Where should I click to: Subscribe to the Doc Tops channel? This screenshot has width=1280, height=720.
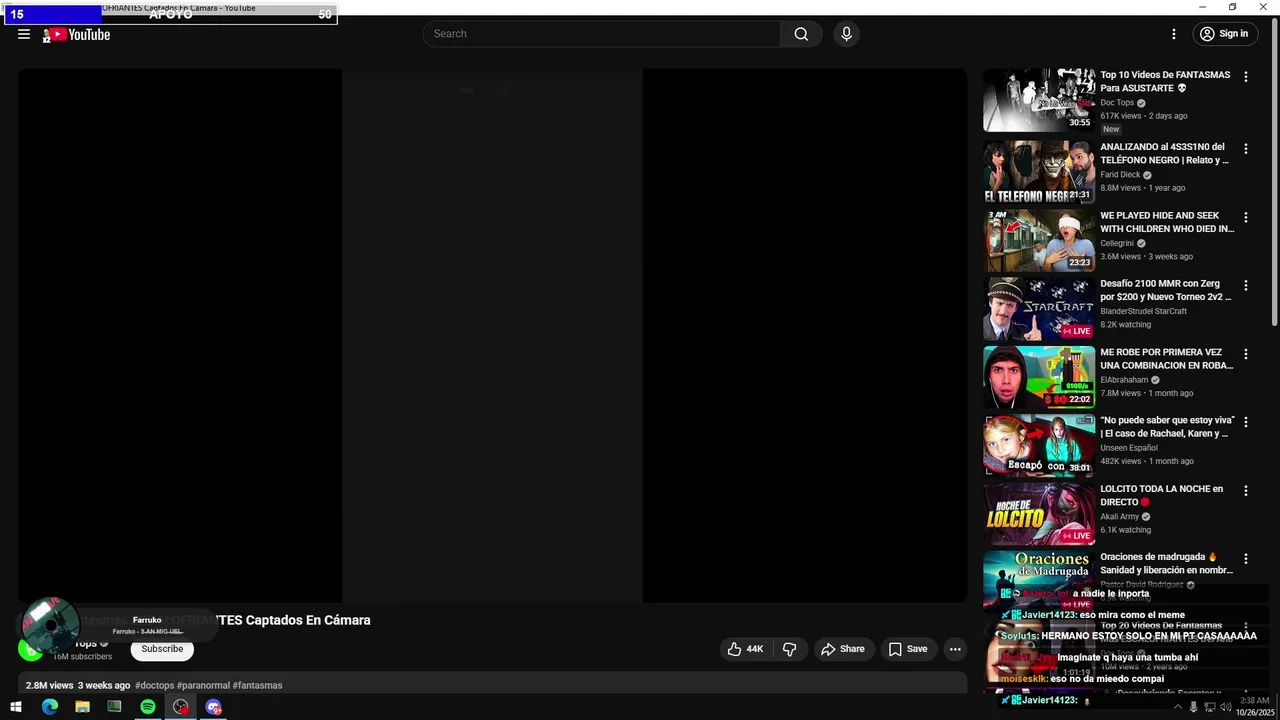click(162, 649)
